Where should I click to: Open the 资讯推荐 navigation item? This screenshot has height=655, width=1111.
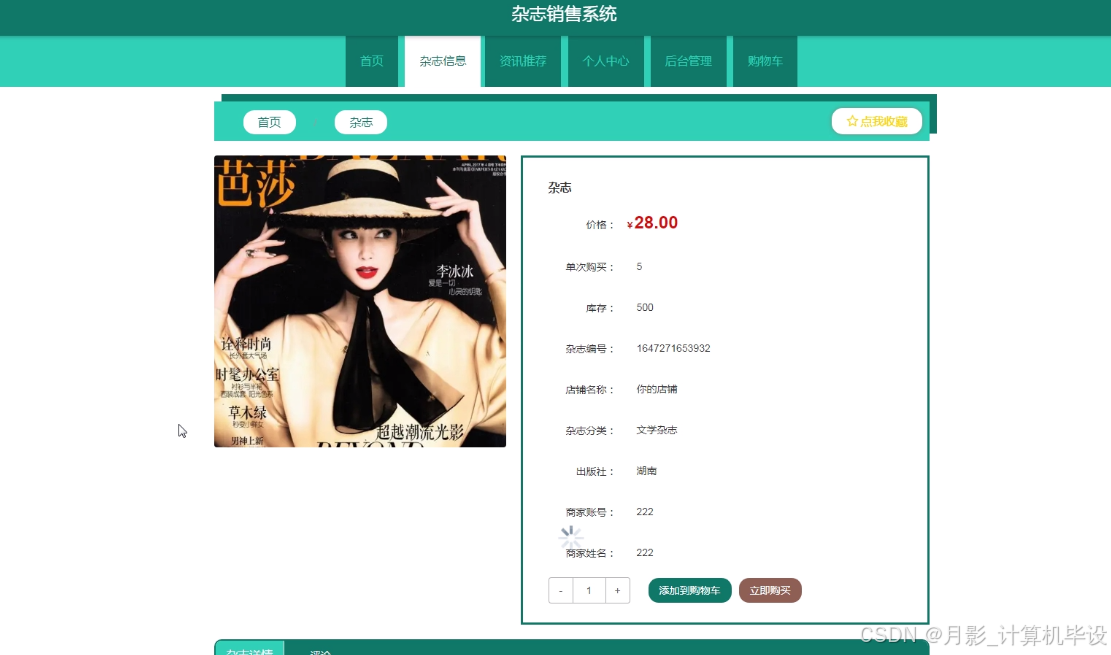(x=523, y=61)
